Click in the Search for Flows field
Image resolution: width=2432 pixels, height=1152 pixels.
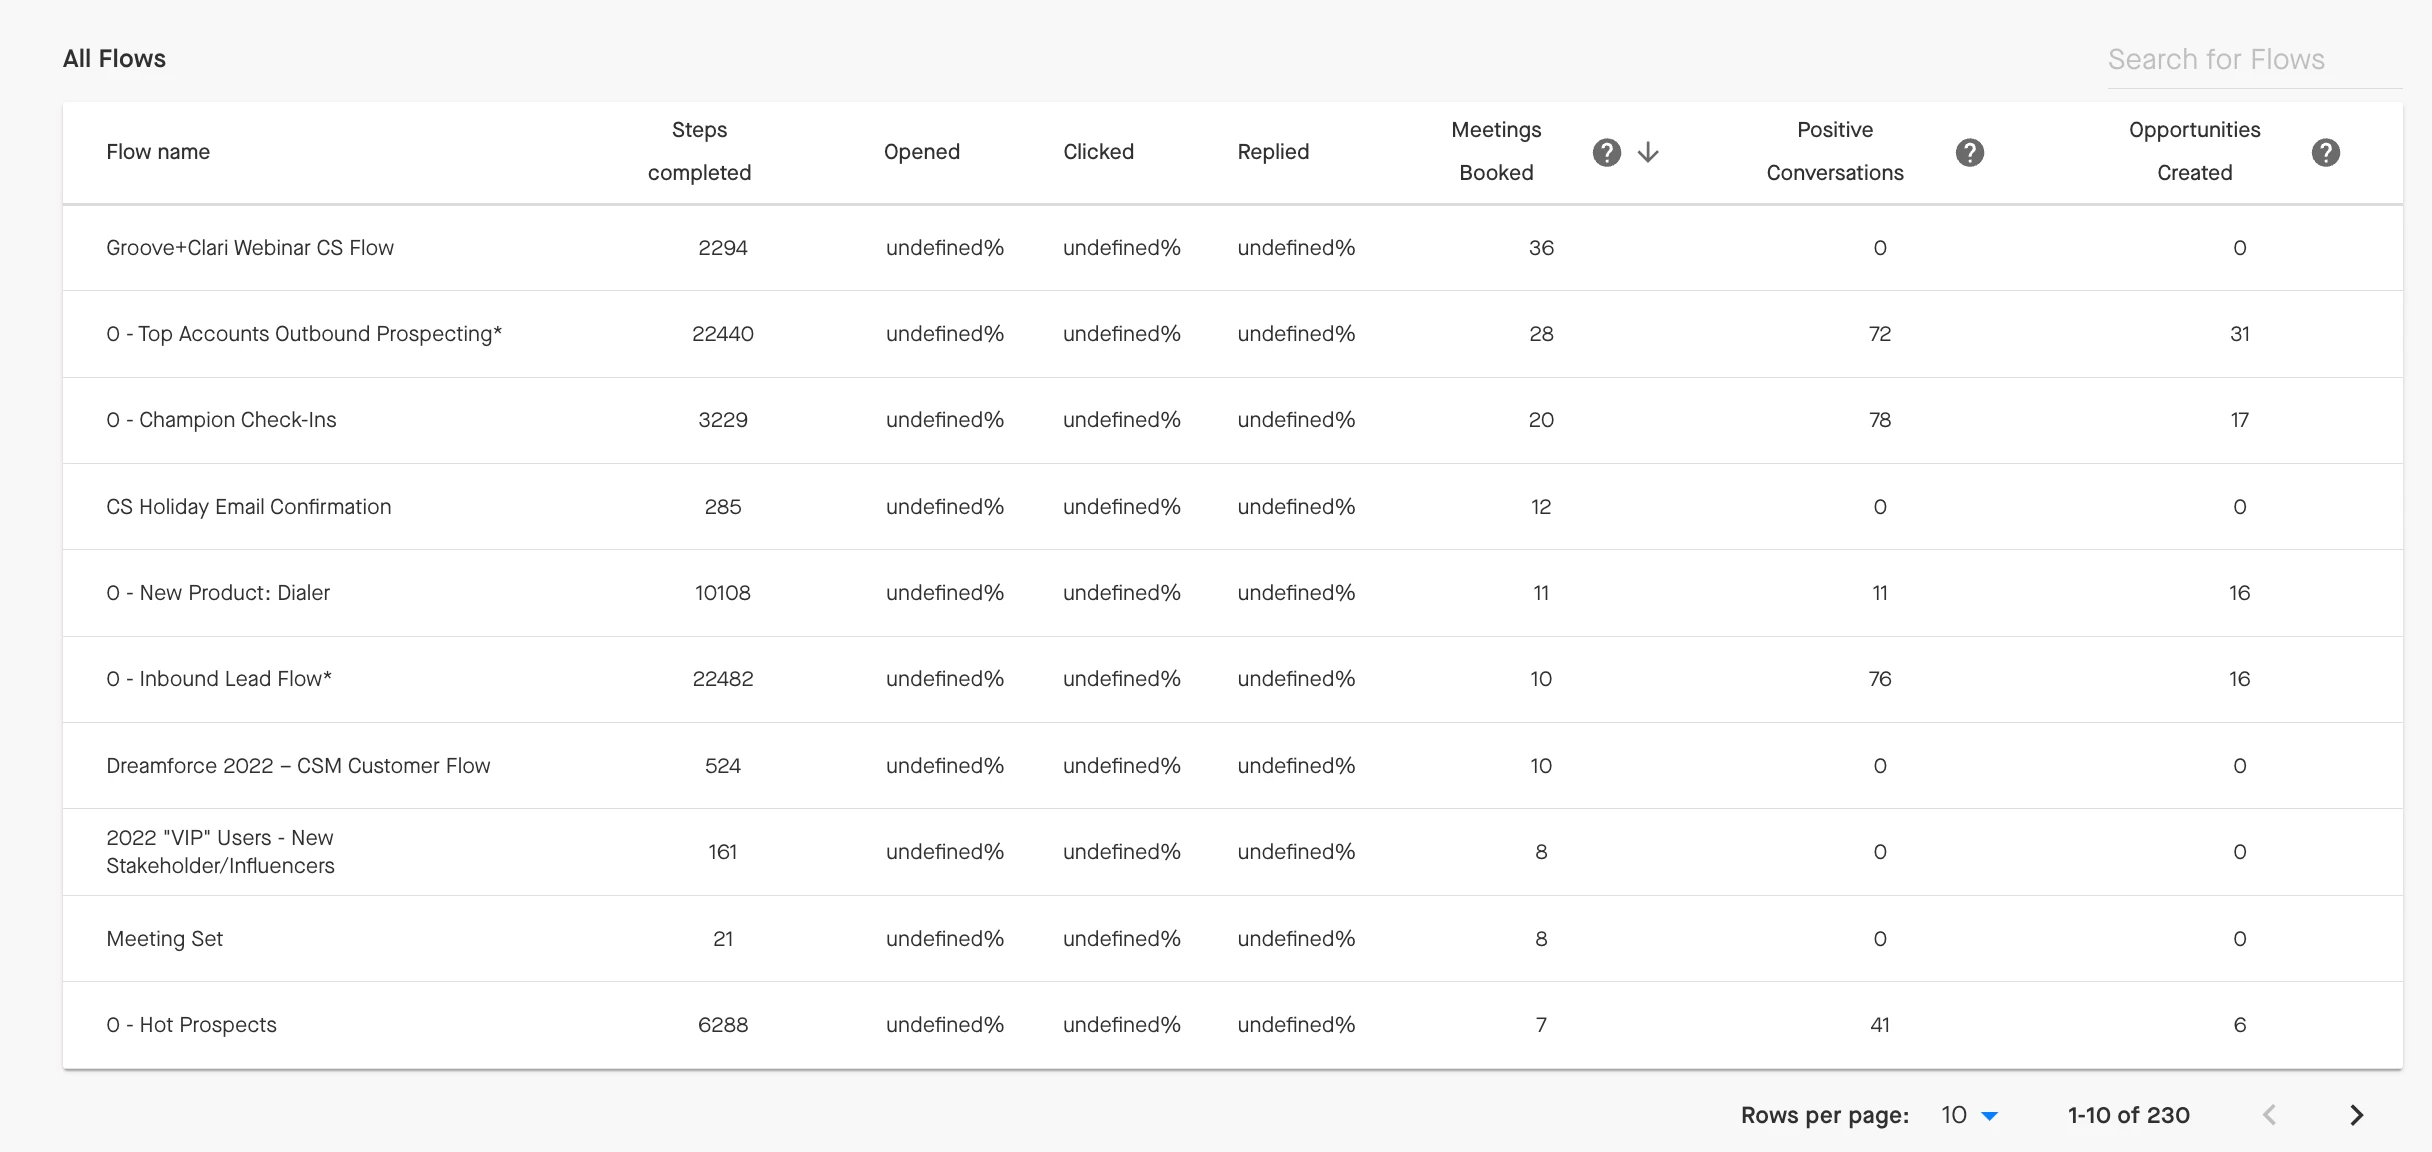[2252, 60]
